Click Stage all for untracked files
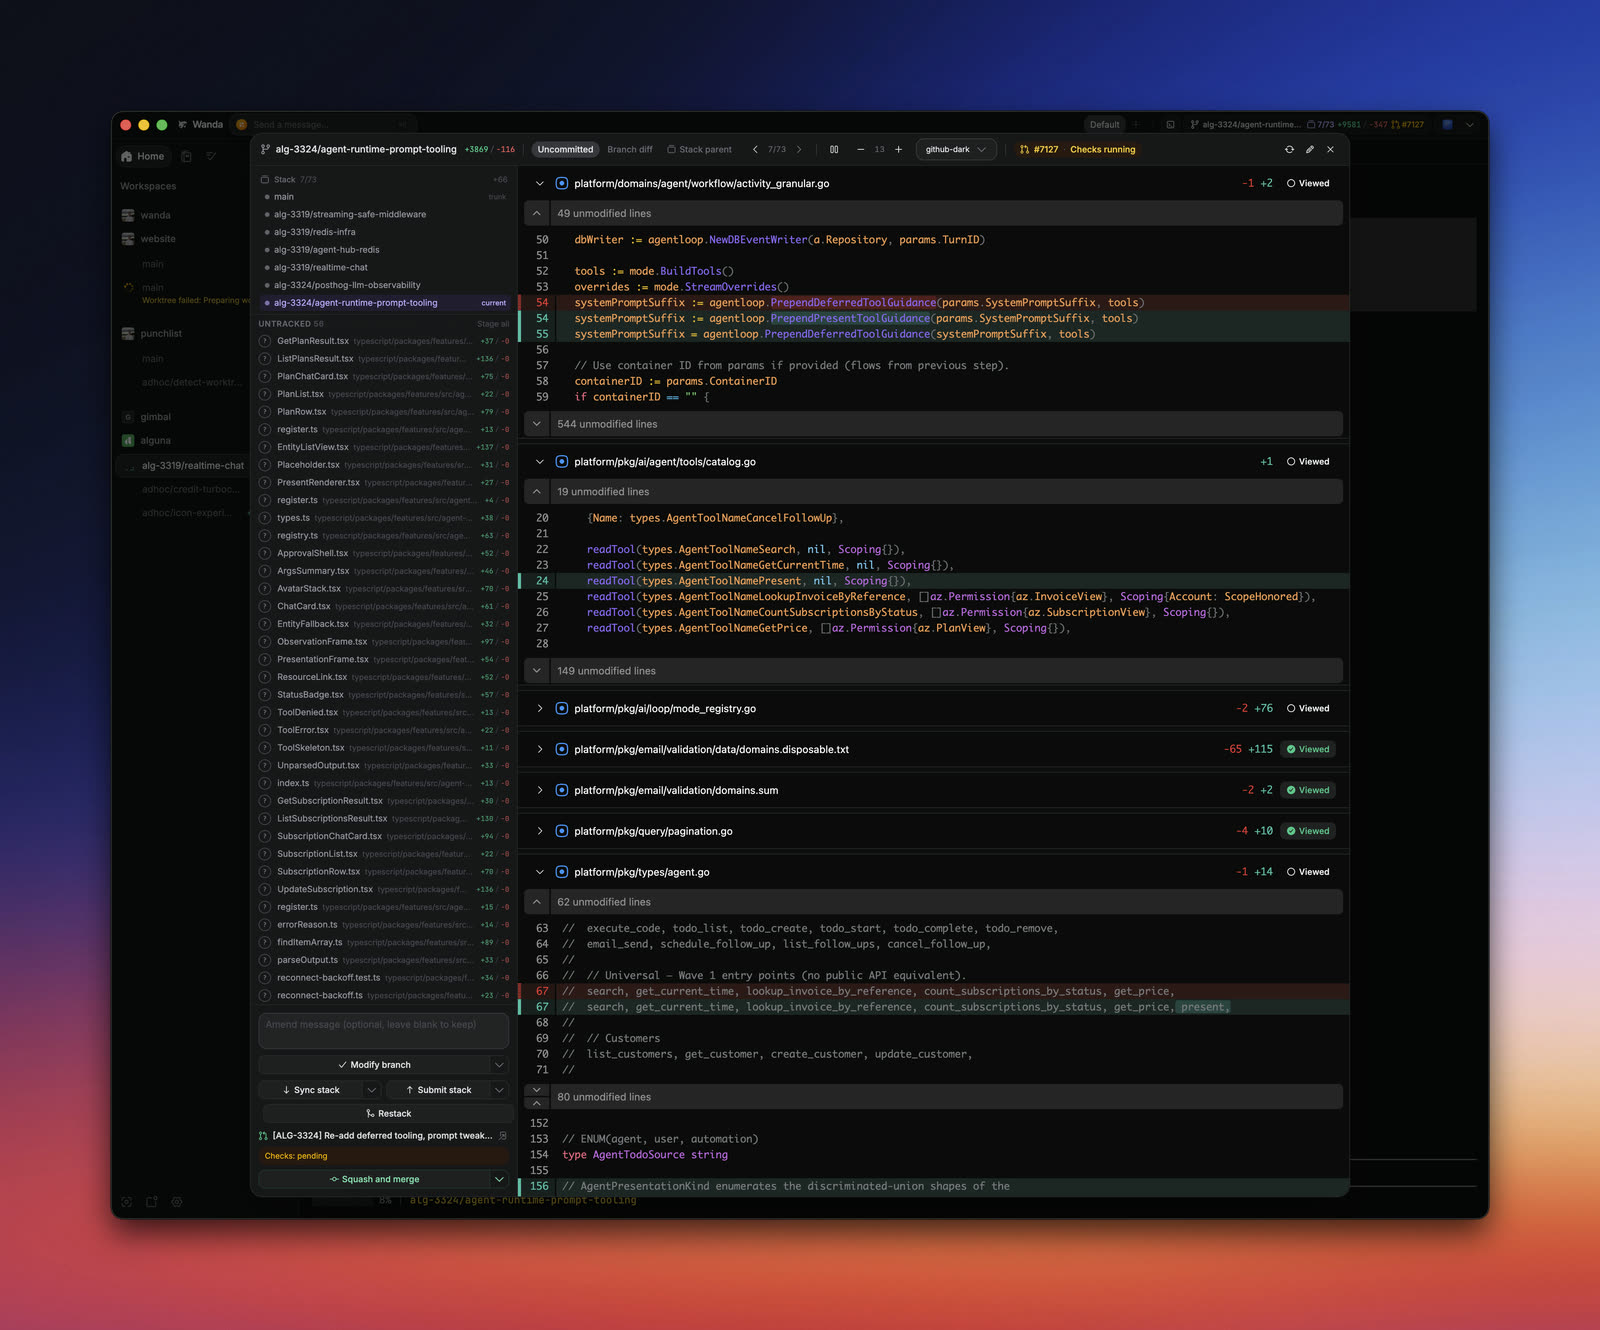The width and height of the screenshot is (1600, 1330). 493,324
